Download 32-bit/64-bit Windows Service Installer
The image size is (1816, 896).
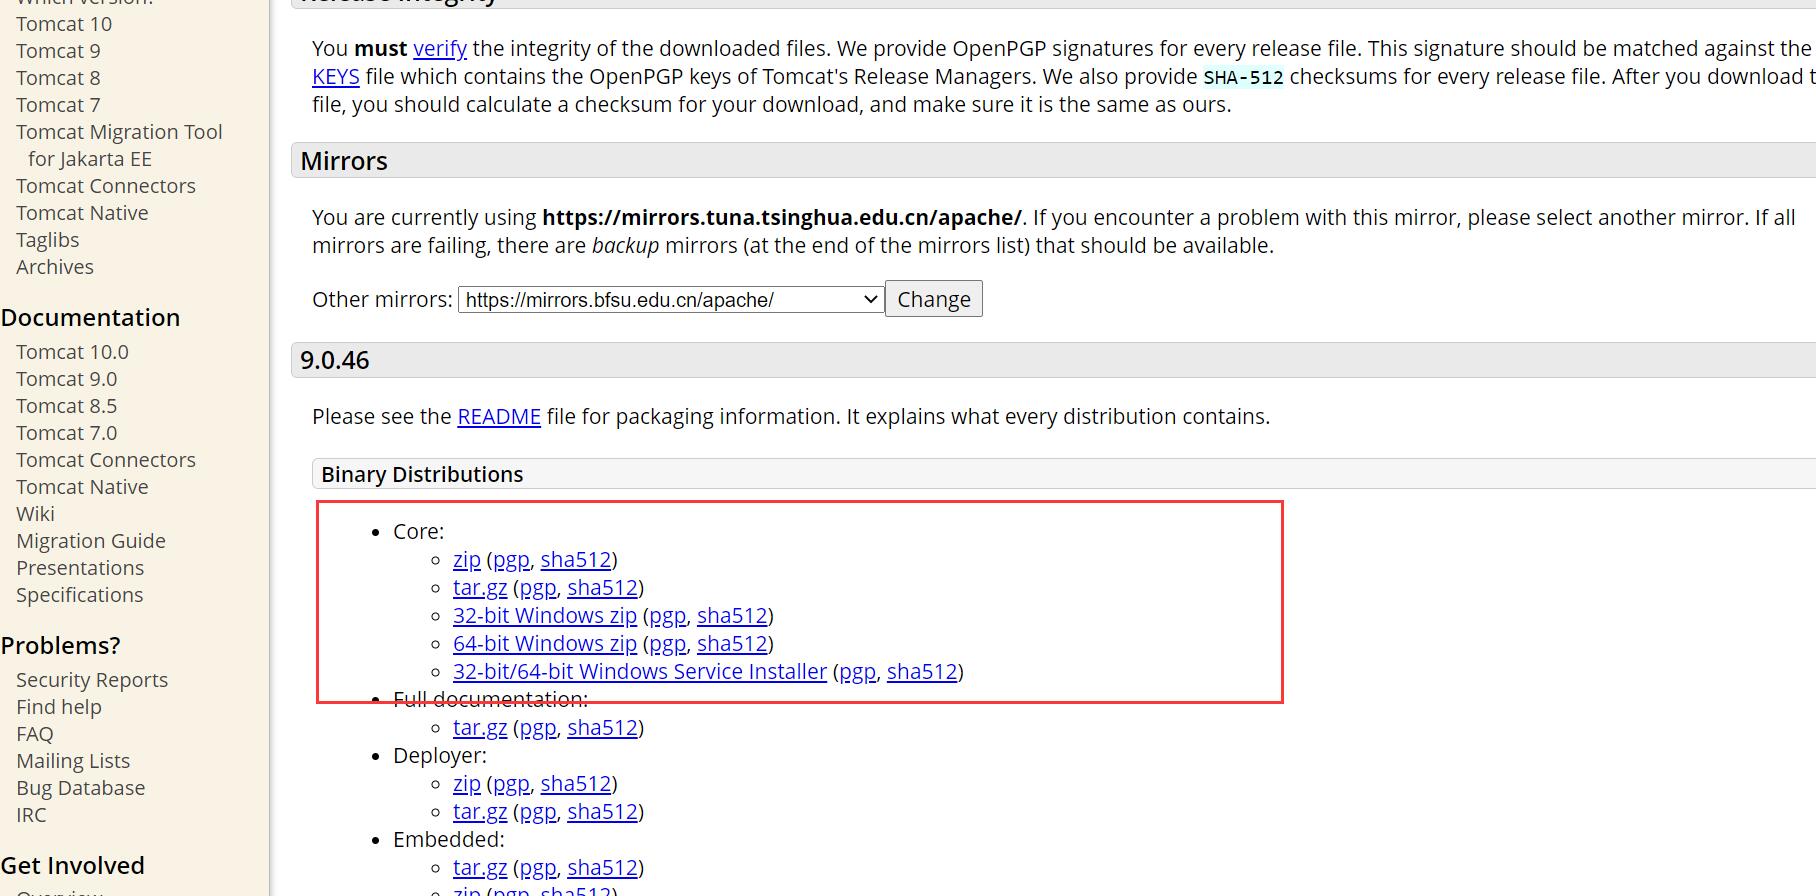[640, 671]
